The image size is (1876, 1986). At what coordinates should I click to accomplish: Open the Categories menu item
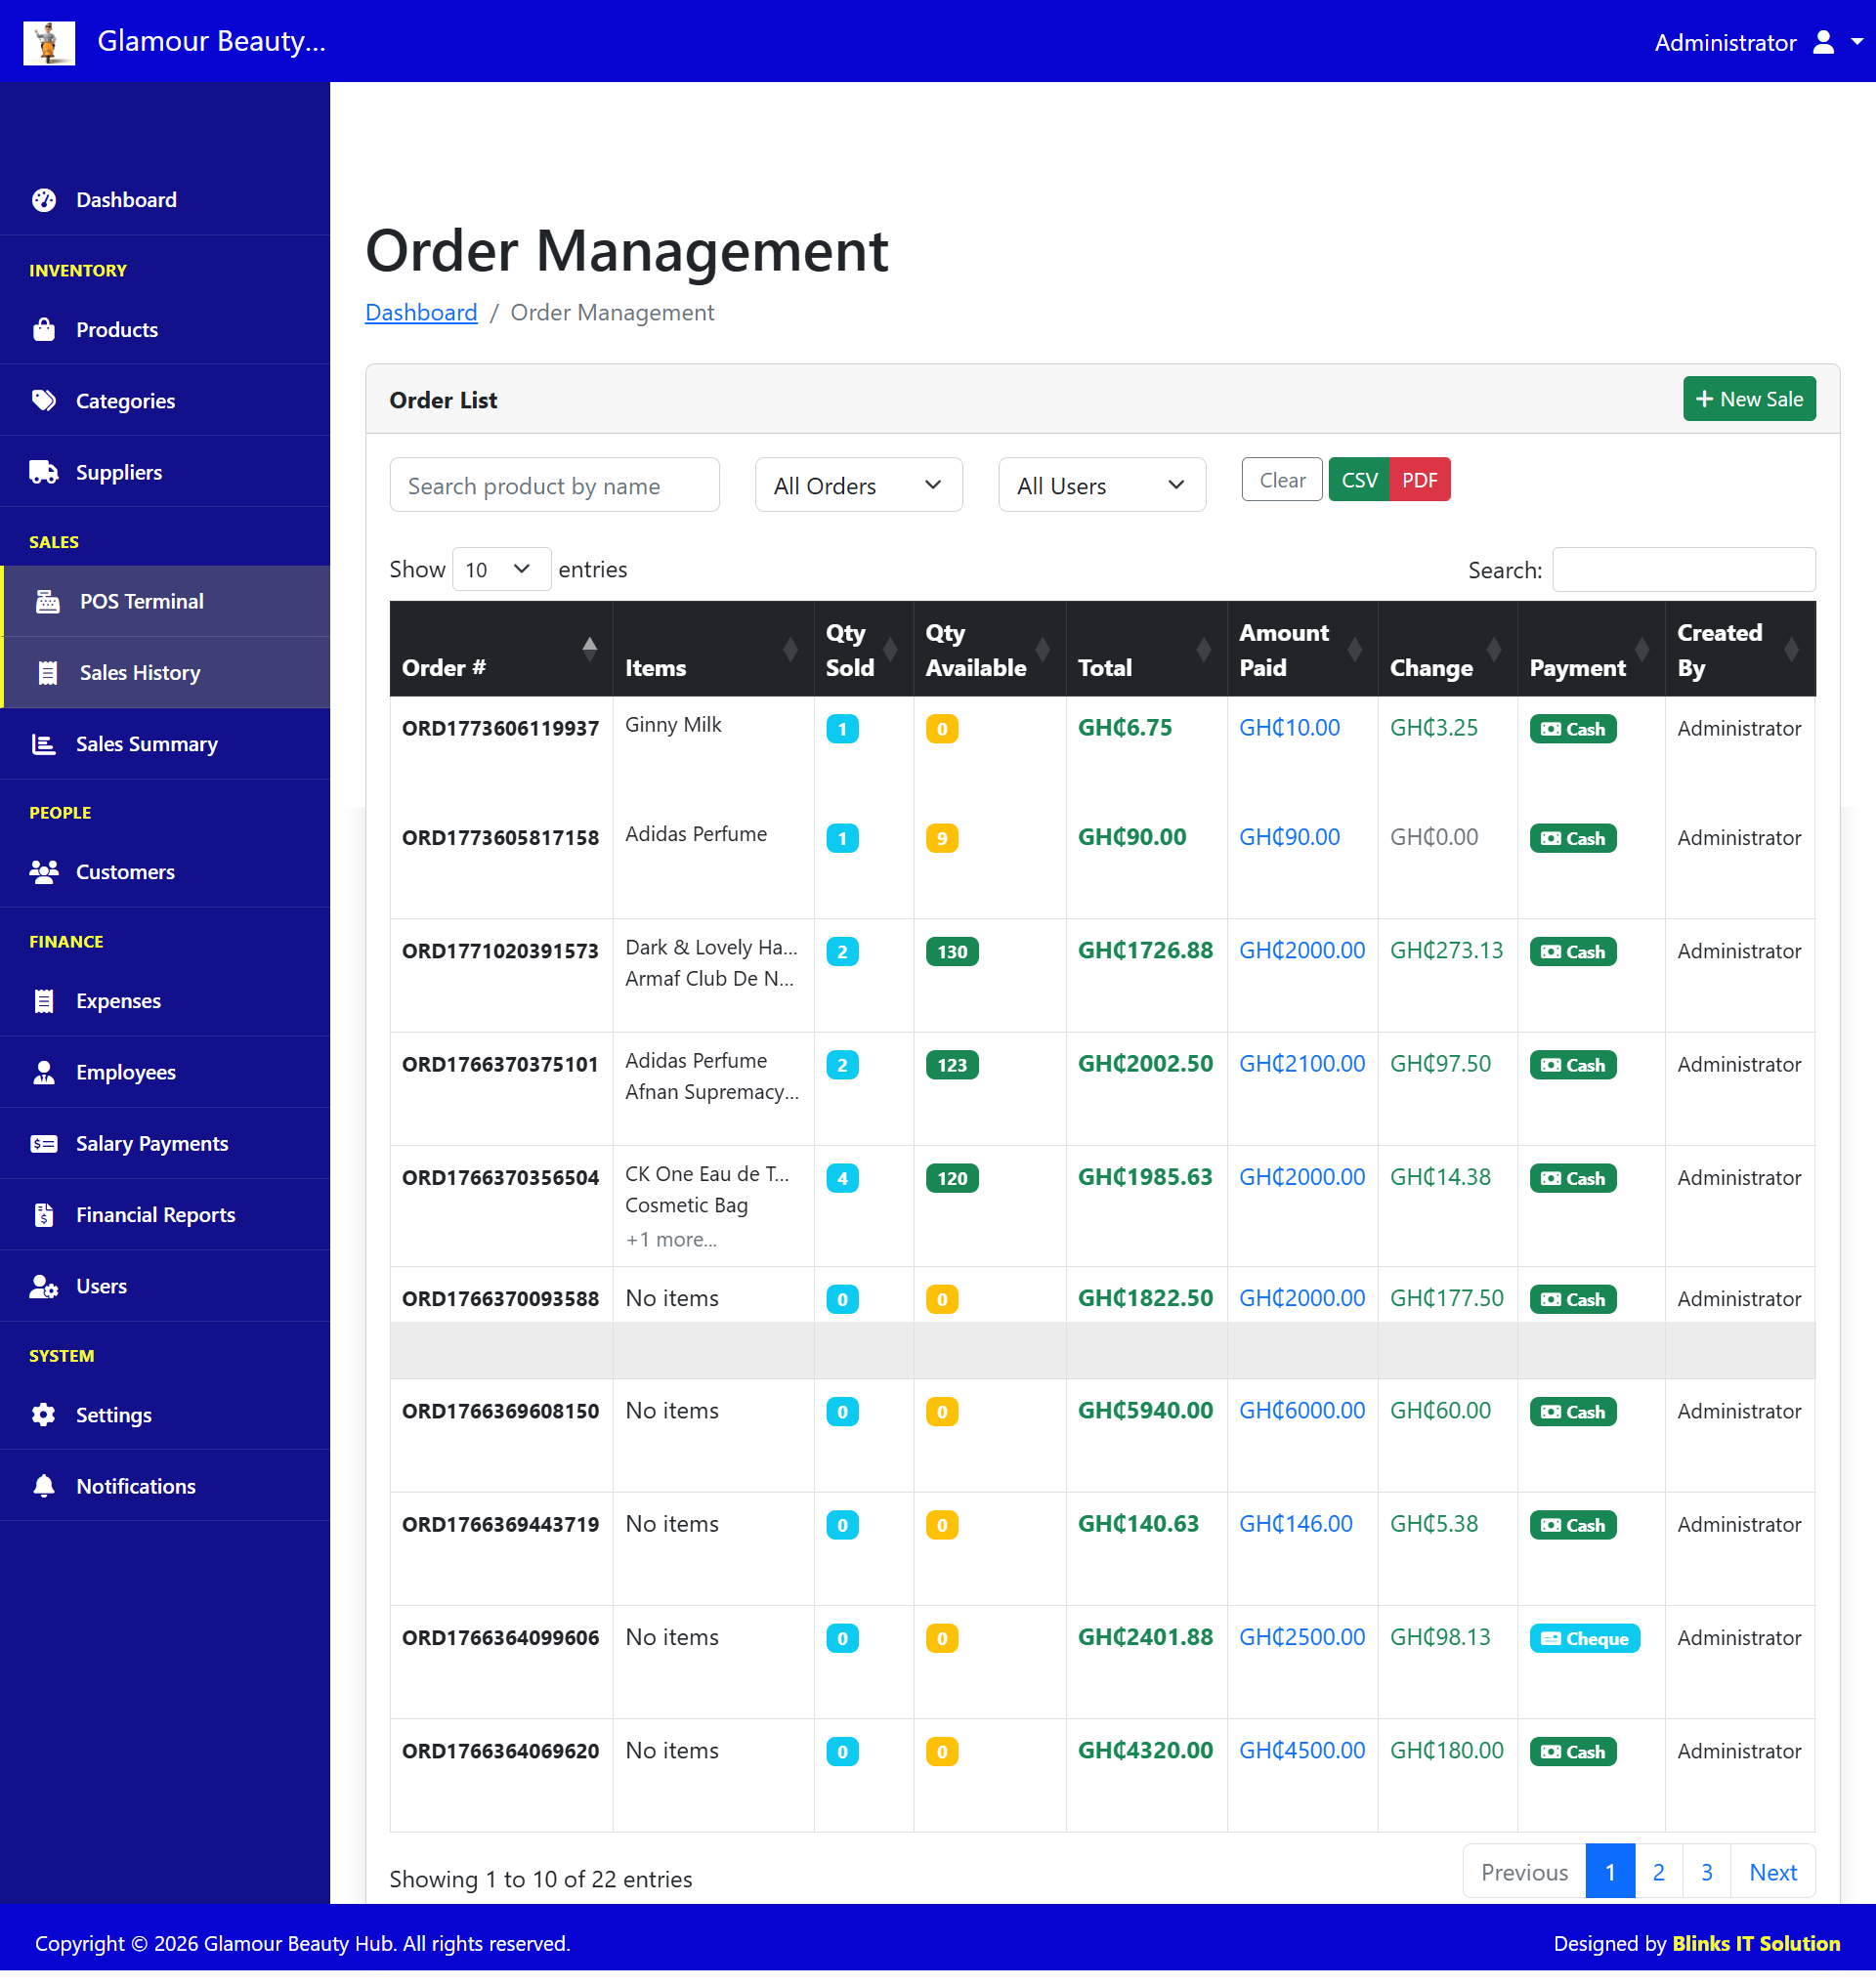click(x=165, y=401)
